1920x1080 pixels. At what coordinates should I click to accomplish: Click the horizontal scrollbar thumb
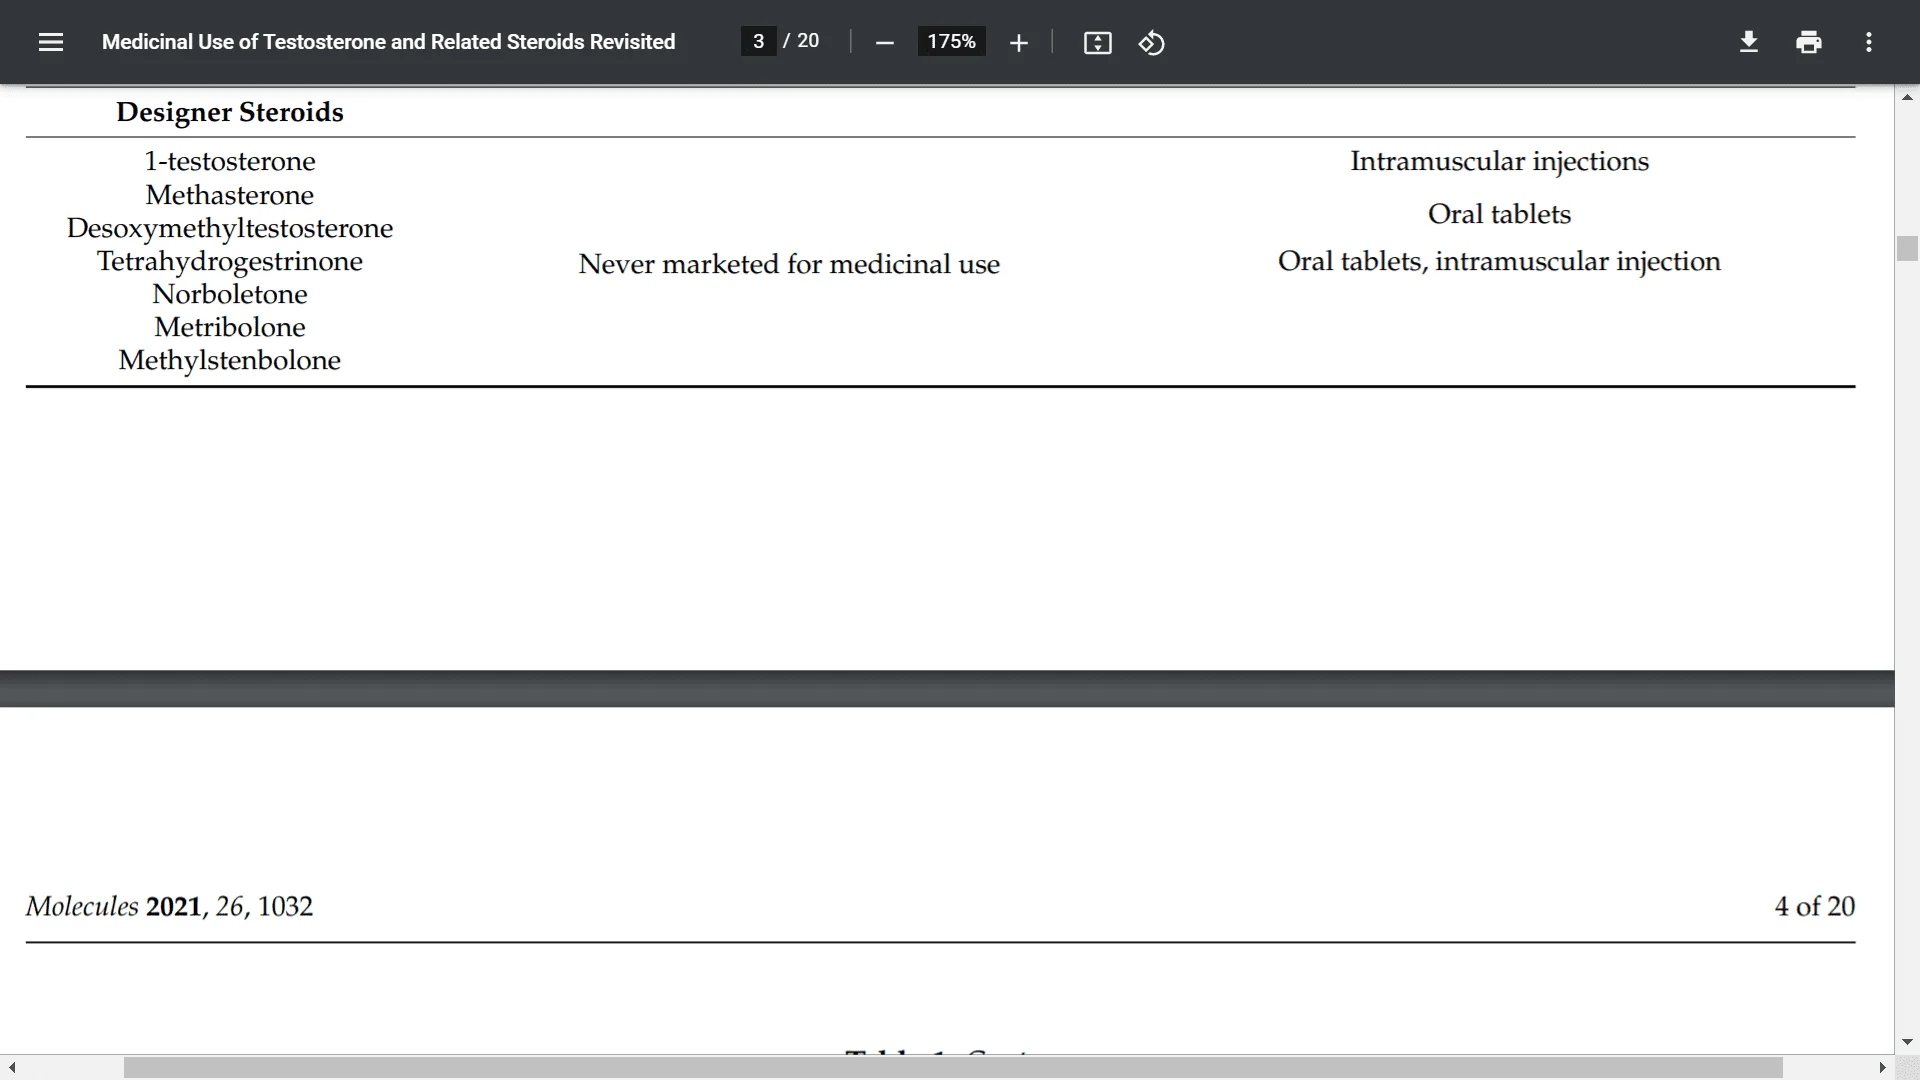(953, 1068)
